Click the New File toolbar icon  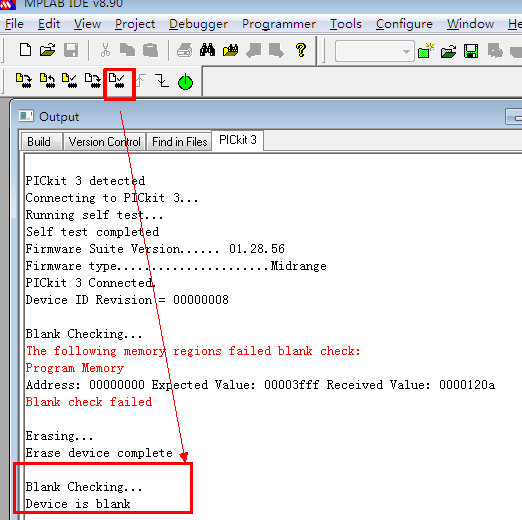[x=25, y=50]
